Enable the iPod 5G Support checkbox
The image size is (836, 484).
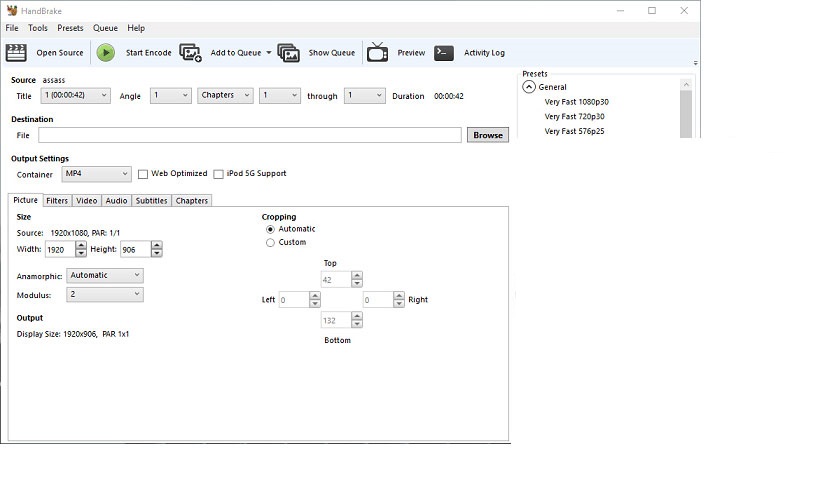[218, 174]
